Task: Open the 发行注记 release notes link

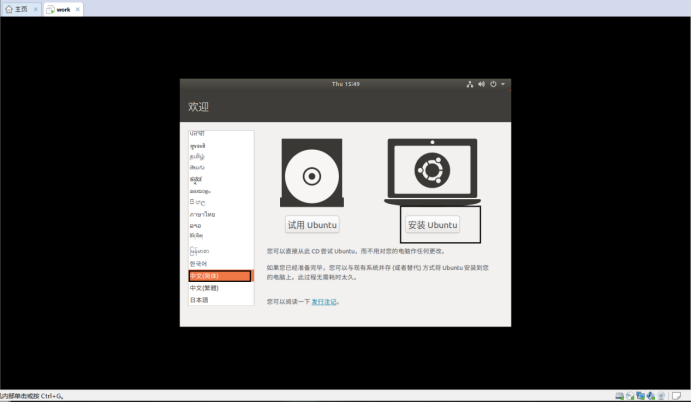Action: coord(324,302)
